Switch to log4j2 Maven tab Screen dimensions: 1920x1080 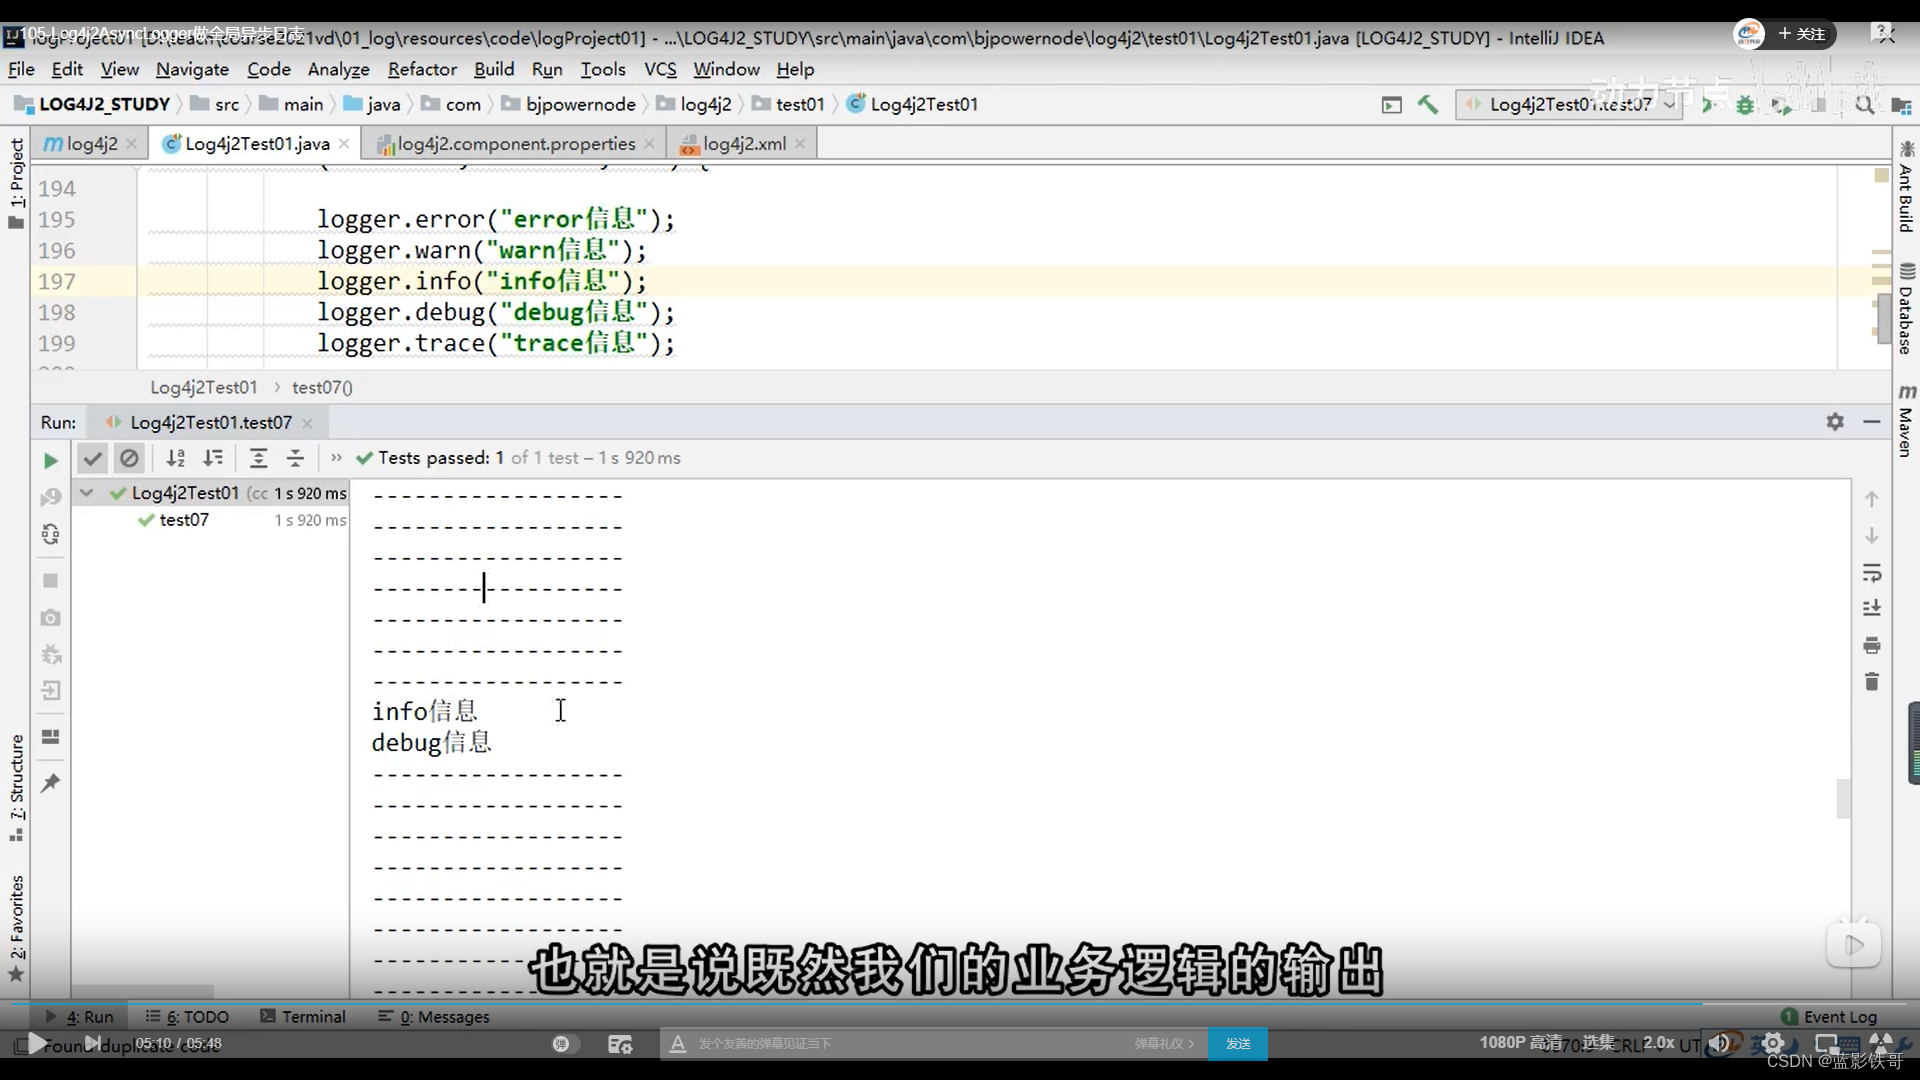pos(91,144)
